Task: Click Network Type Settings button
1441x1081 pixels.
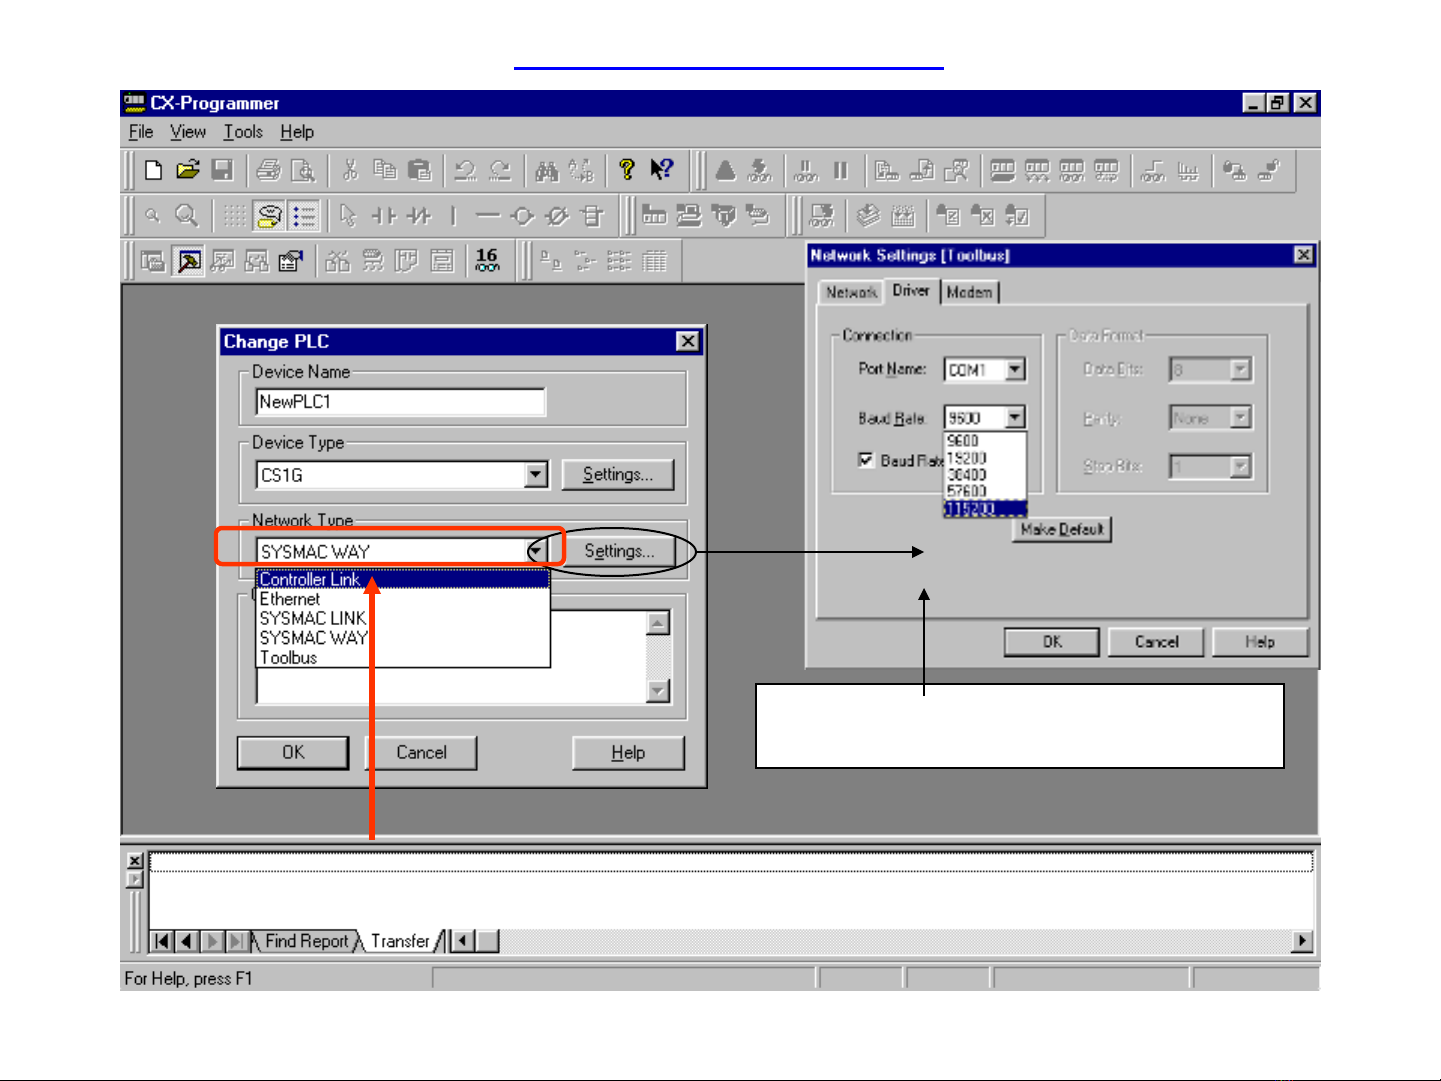Action: (619, 551)
